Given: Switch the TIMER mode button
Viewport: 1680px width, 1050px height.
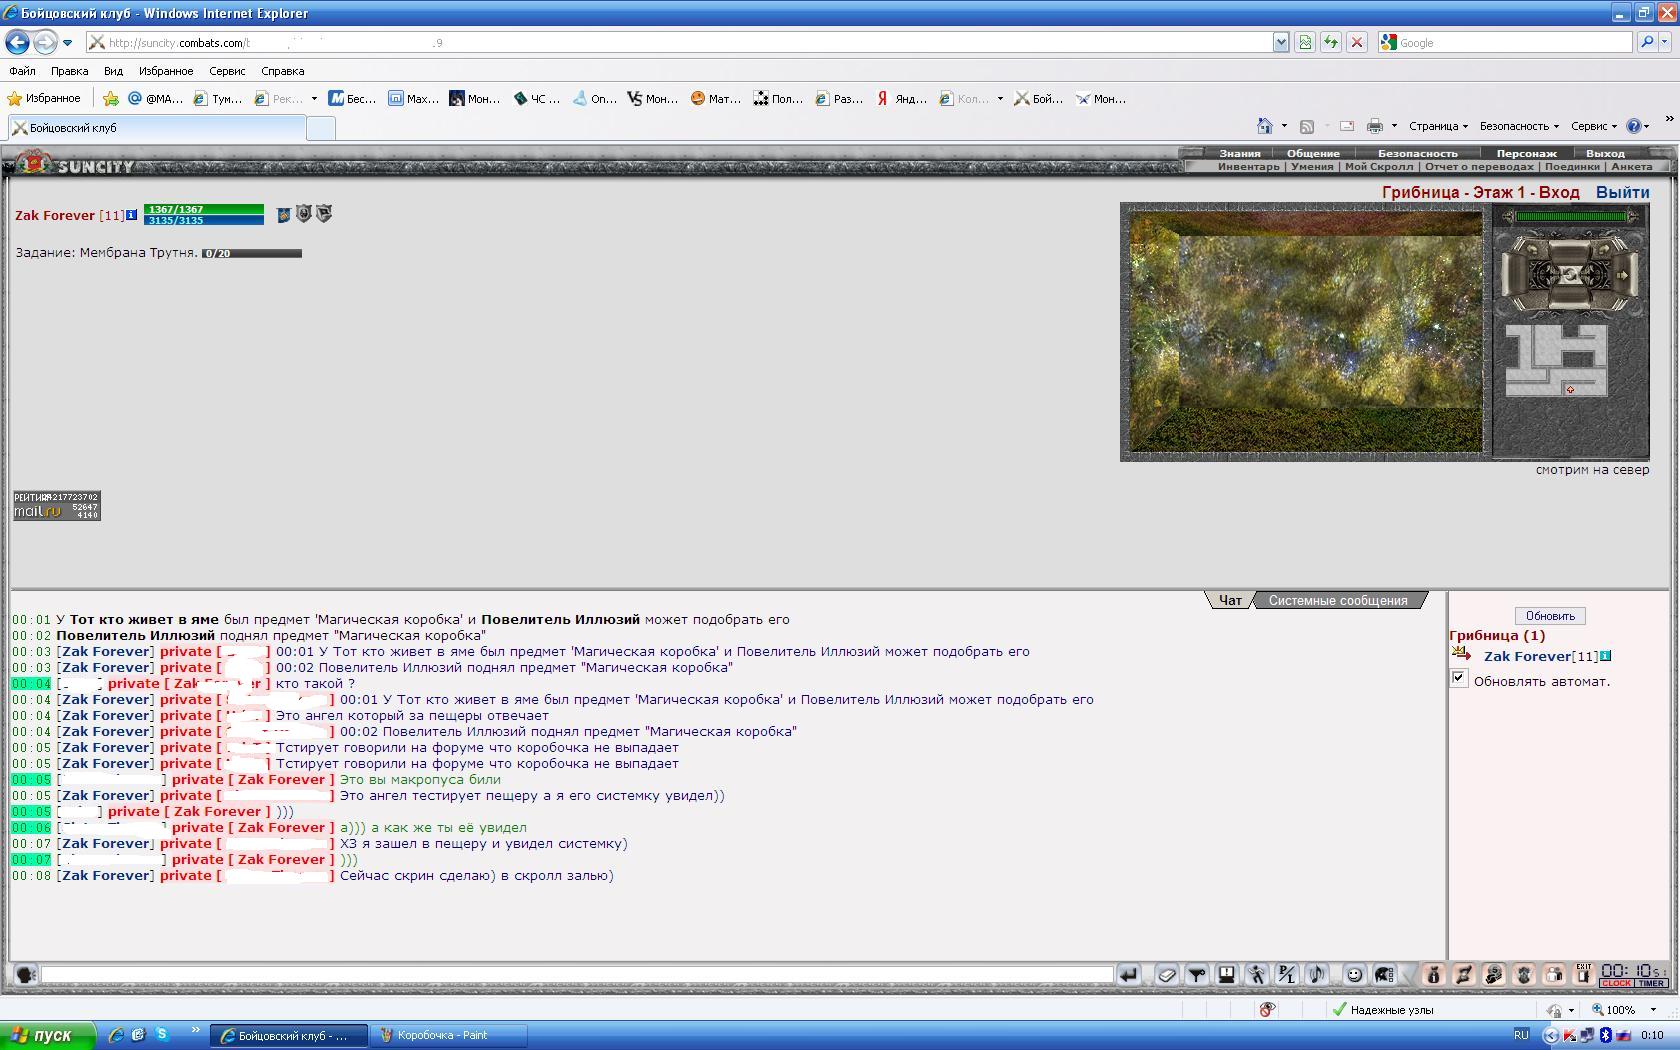Looking at the screenshot, I should [x=1651, y=983].
